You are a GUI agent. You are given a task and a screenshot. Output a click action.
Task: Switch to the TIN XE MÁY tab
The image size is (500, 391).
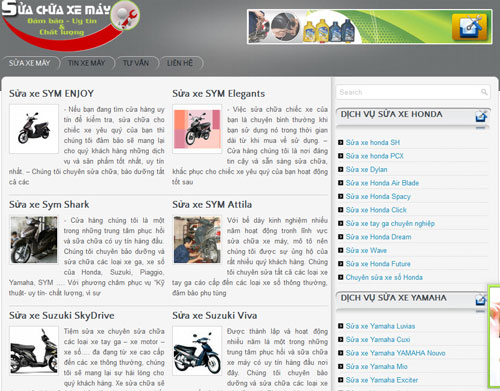point(87,63)
